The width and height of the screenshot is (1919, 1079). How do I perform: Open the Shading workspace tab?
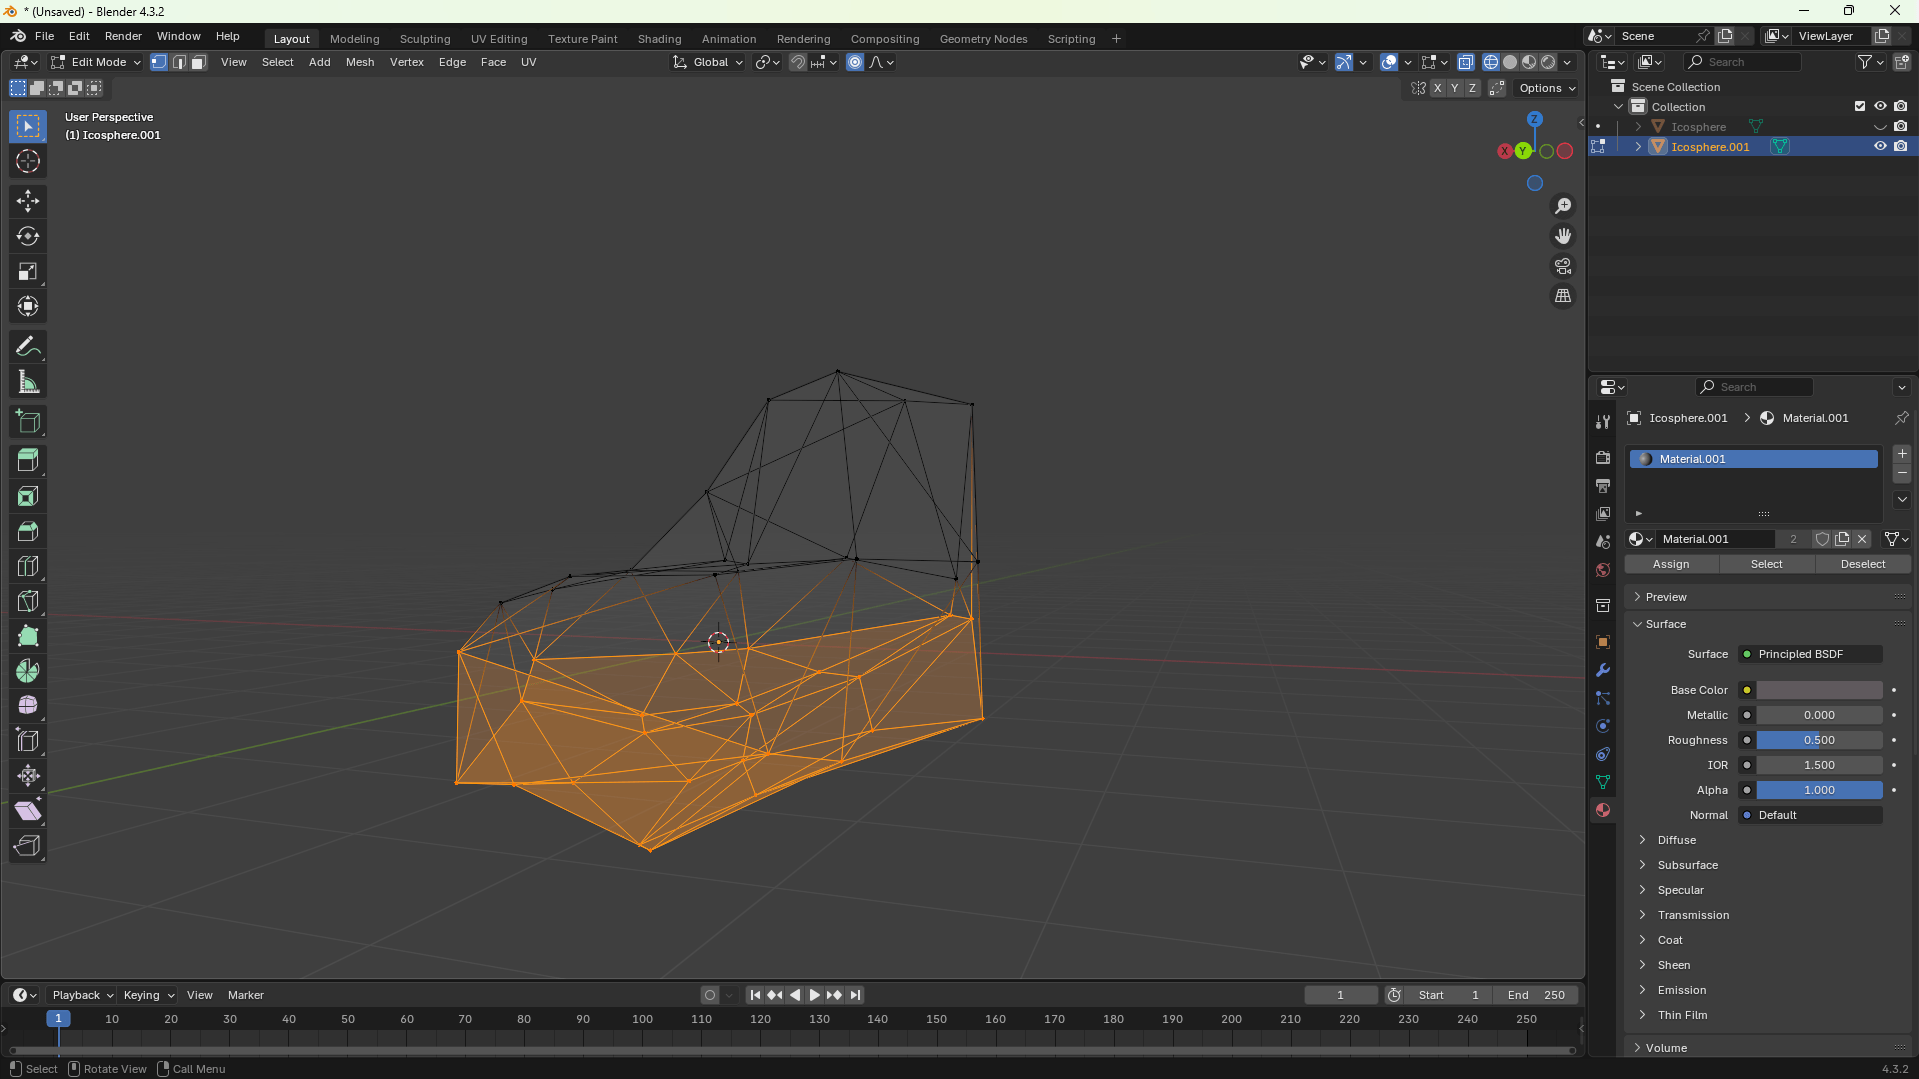tap(659, 39)
